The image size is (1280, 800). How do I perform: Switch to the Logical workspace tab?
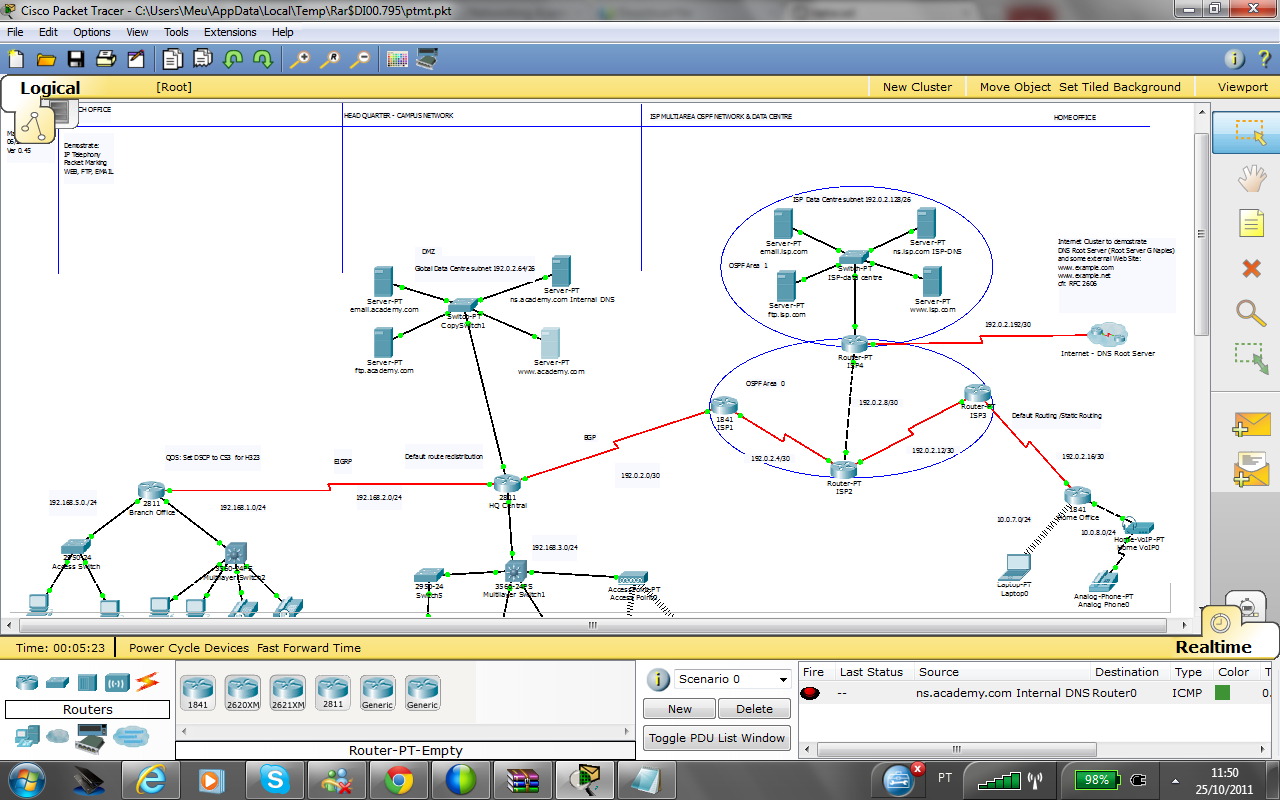tap(50, 88)
